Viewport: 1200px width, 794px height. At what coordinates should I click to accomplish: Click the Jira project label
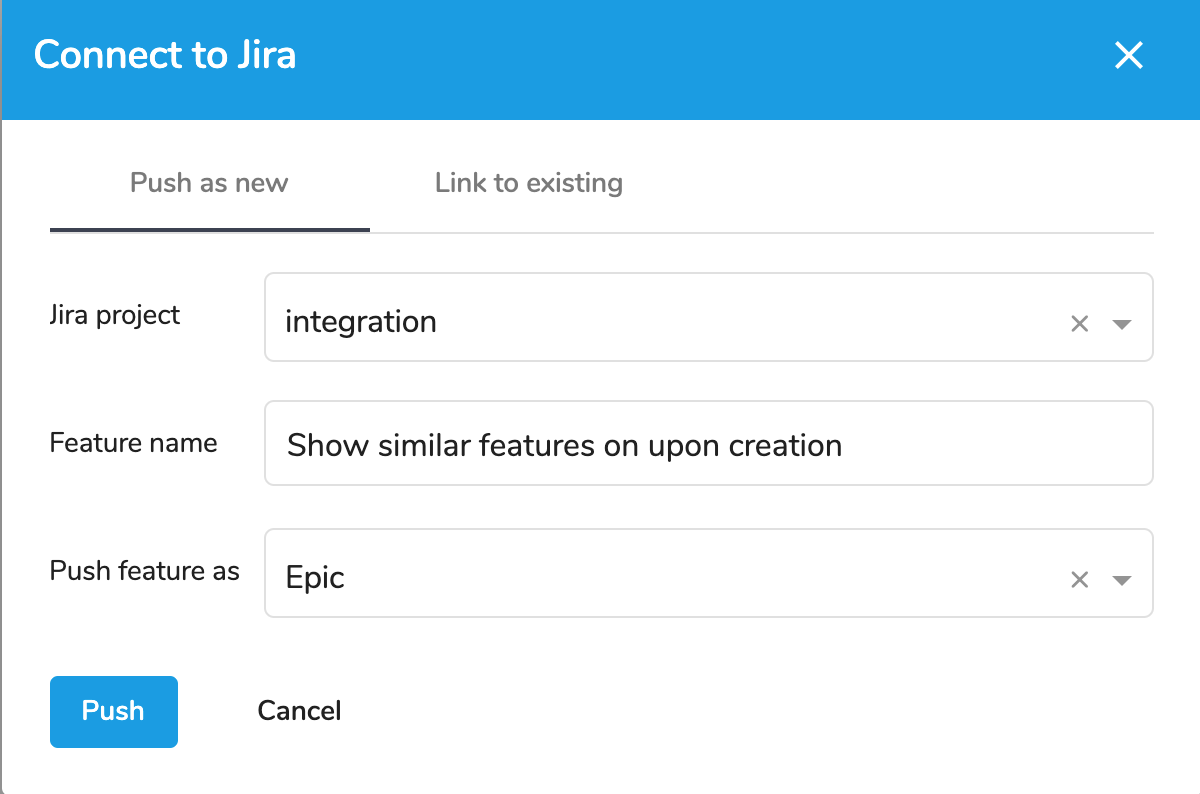(x=115, y=315)
